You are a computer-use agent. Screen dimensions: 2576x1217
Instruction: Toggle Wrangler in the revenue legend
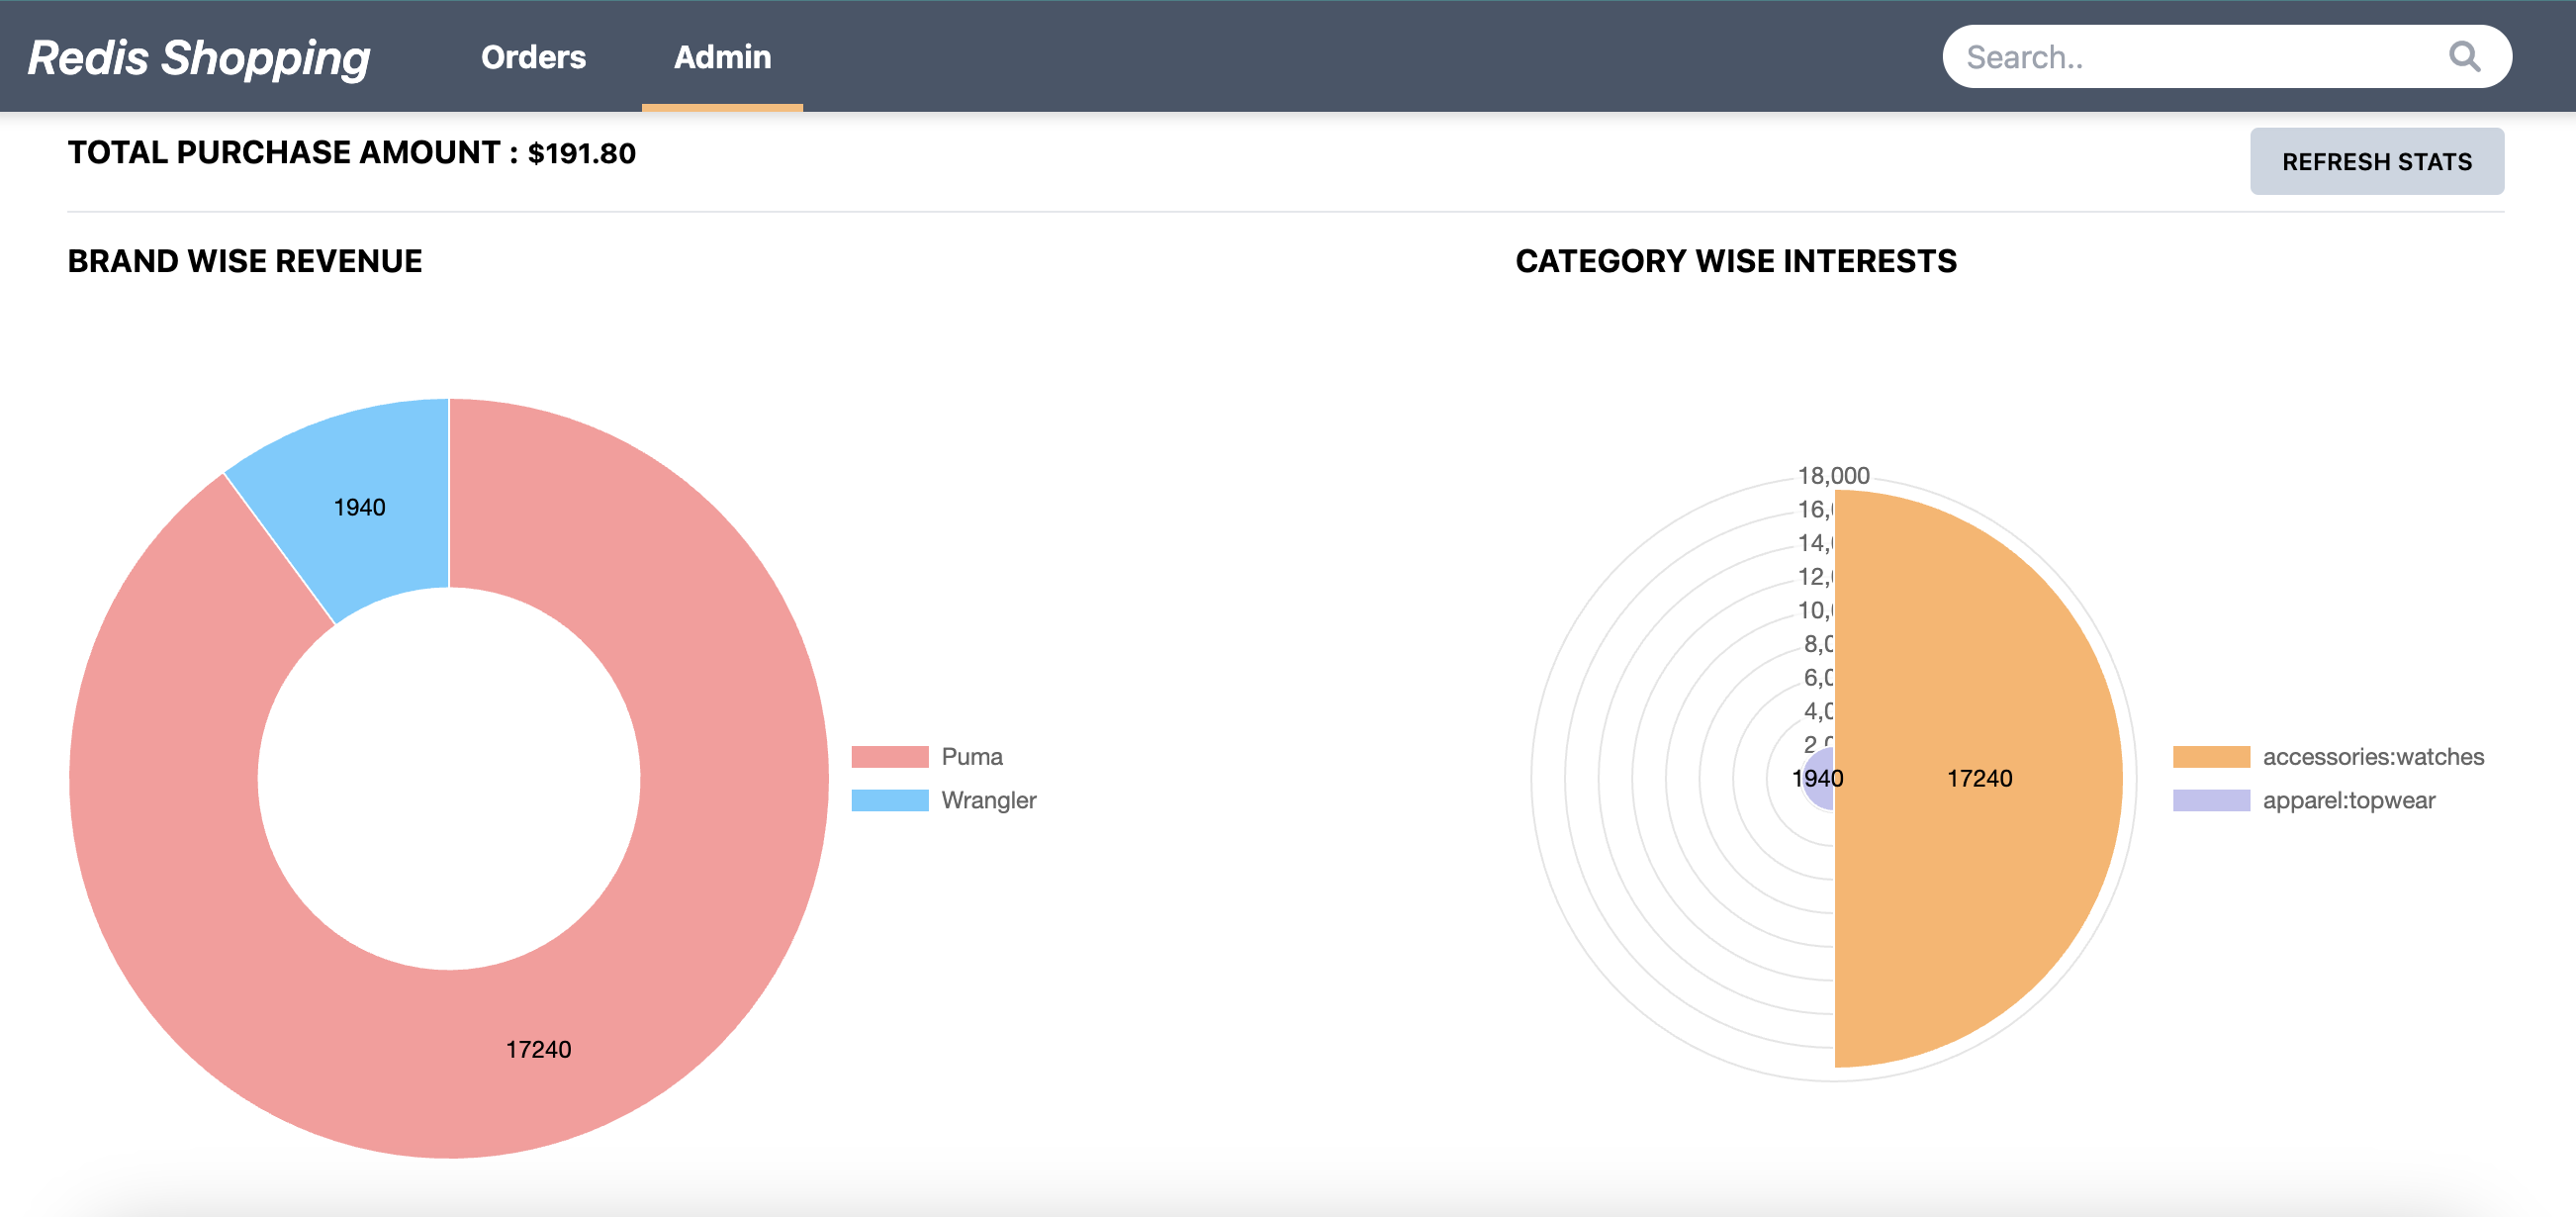(x=988, y=801)
